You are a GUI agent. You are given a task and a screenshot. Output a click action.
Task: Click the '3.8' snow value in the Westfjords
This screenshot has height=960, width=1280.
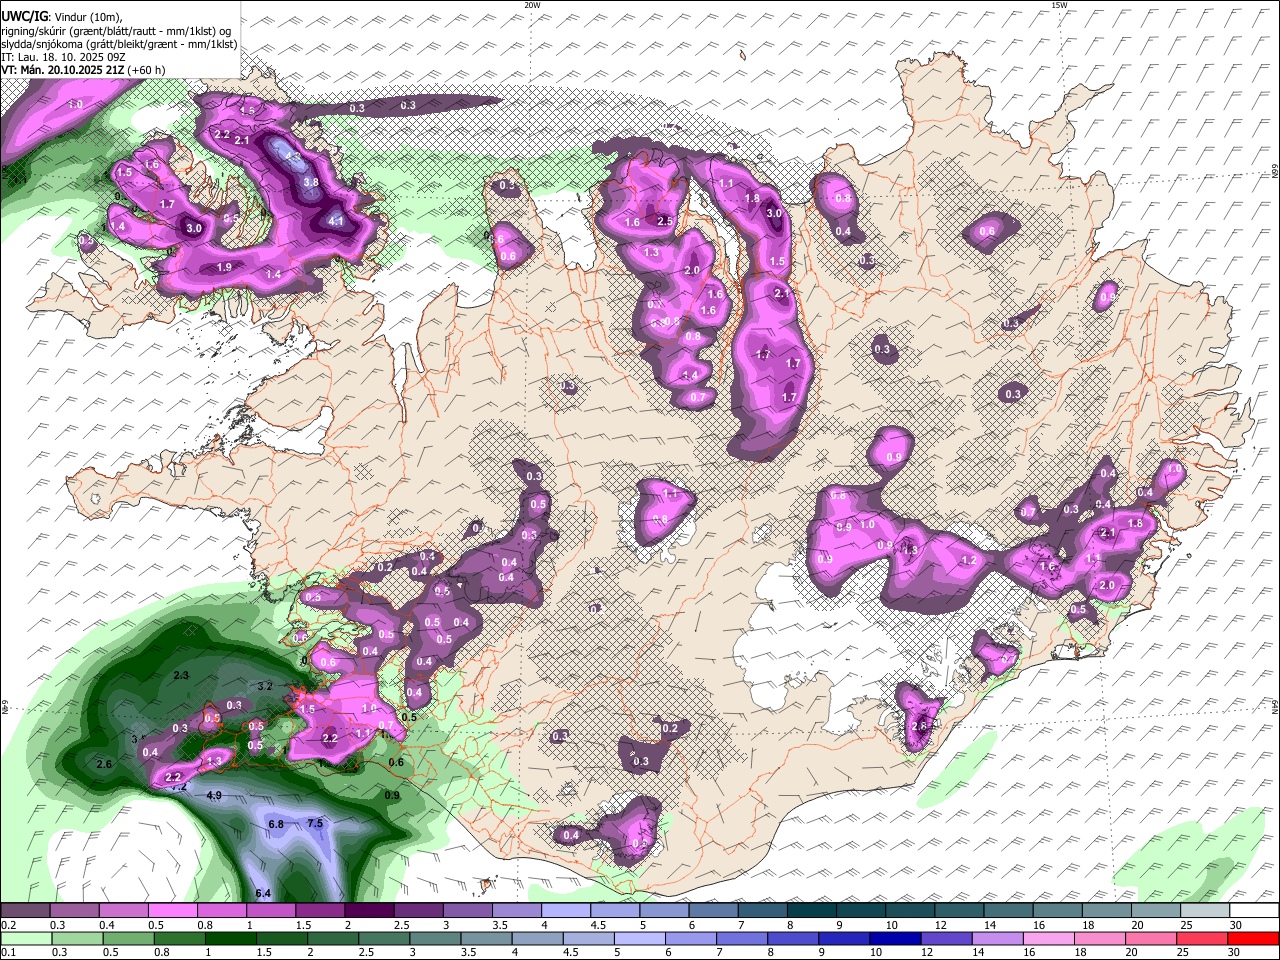point(311,182)
